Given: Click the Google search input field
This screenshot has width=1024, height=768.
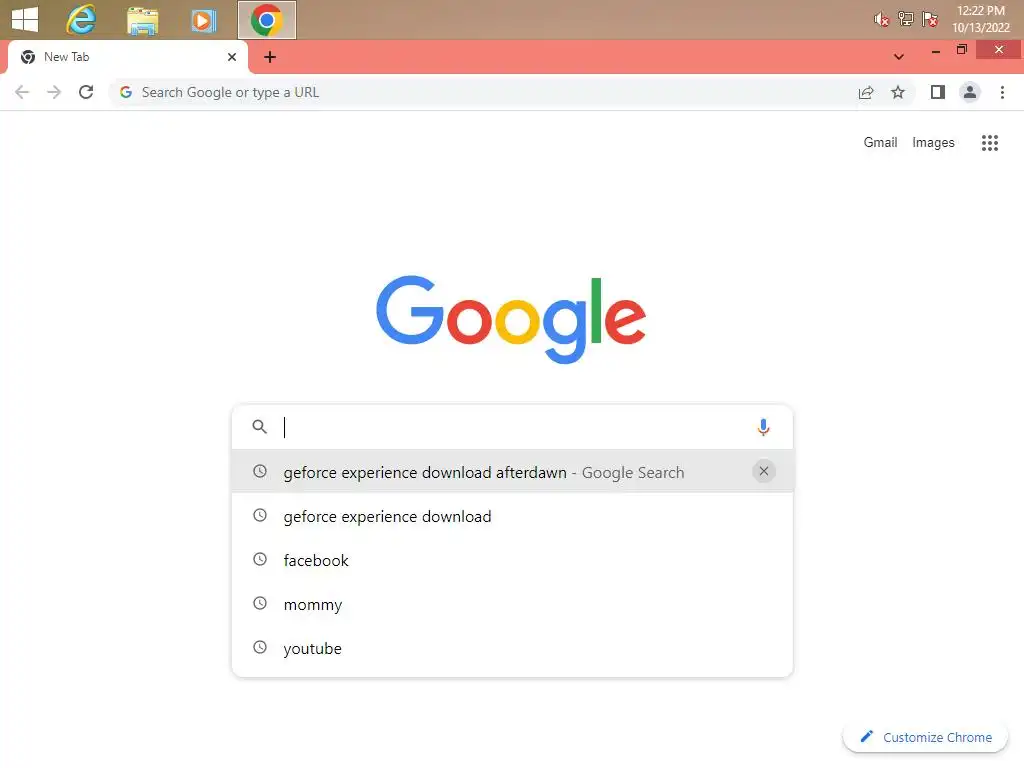Looking at the screenshot, I should (513, 427).
